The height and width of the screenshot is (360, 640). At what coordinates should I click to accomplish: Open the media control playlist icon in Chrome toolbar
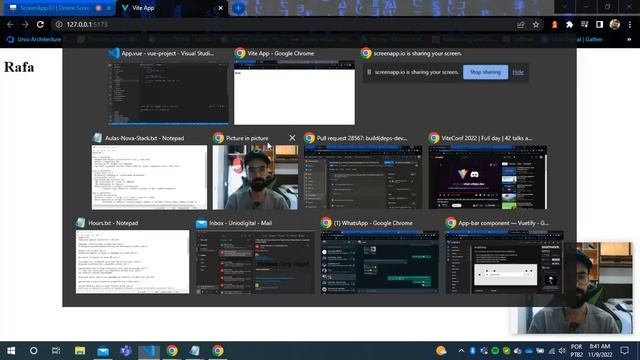584,24
